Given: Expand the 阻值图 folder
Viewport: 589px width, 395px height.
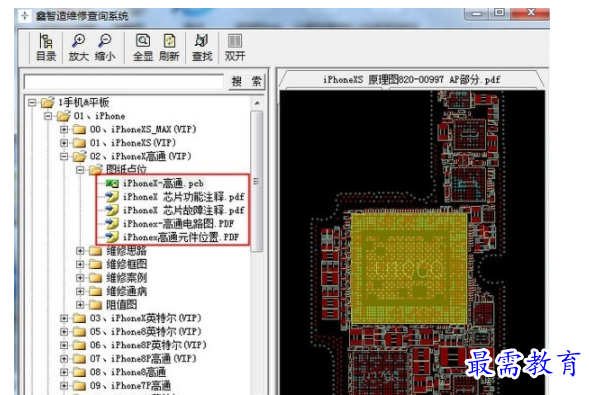Looking at the screenshot, I should click(80, 305).
